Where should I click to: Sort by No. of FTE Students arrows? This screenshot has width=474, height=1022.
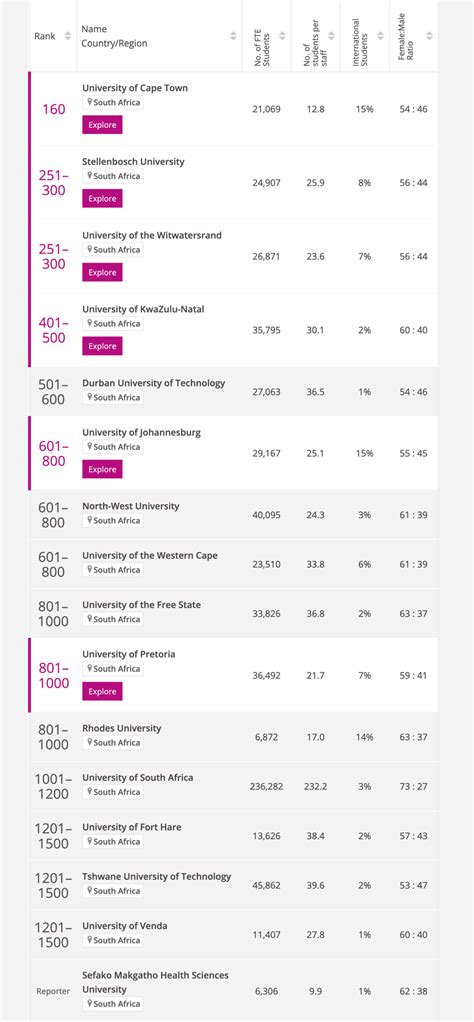pos(282,36)
